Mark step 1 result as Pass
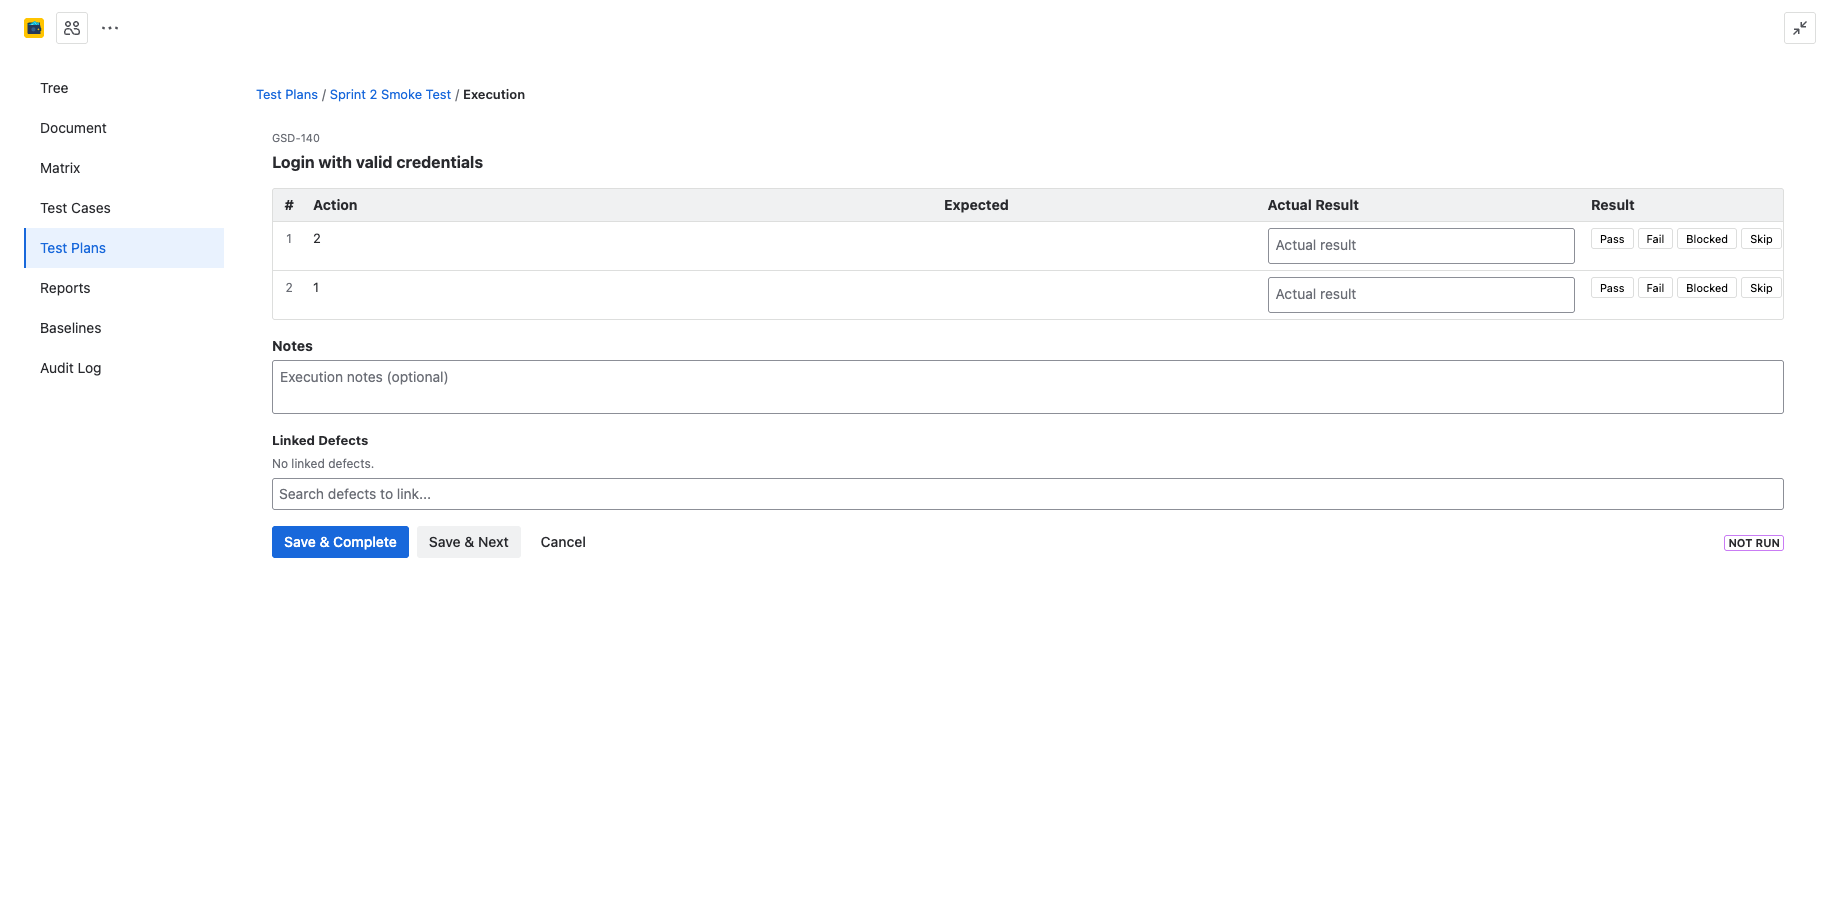The image size is (1840, 900). [x=1611, y=238]
